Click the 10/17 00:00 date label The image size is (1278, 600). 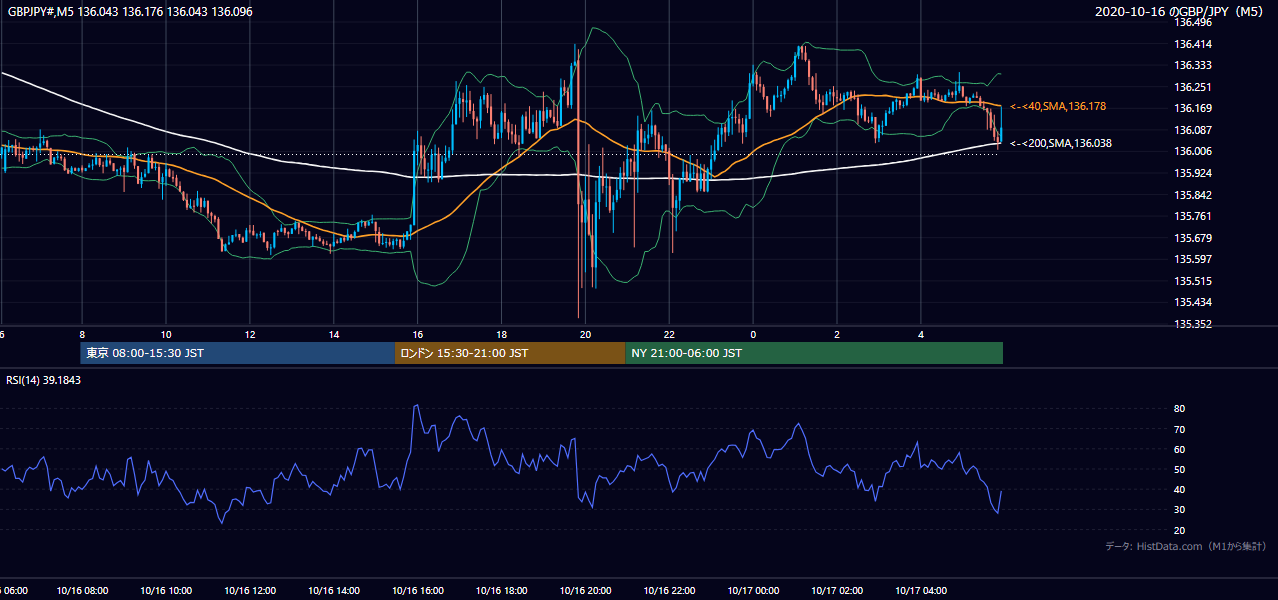pos(755,591)
